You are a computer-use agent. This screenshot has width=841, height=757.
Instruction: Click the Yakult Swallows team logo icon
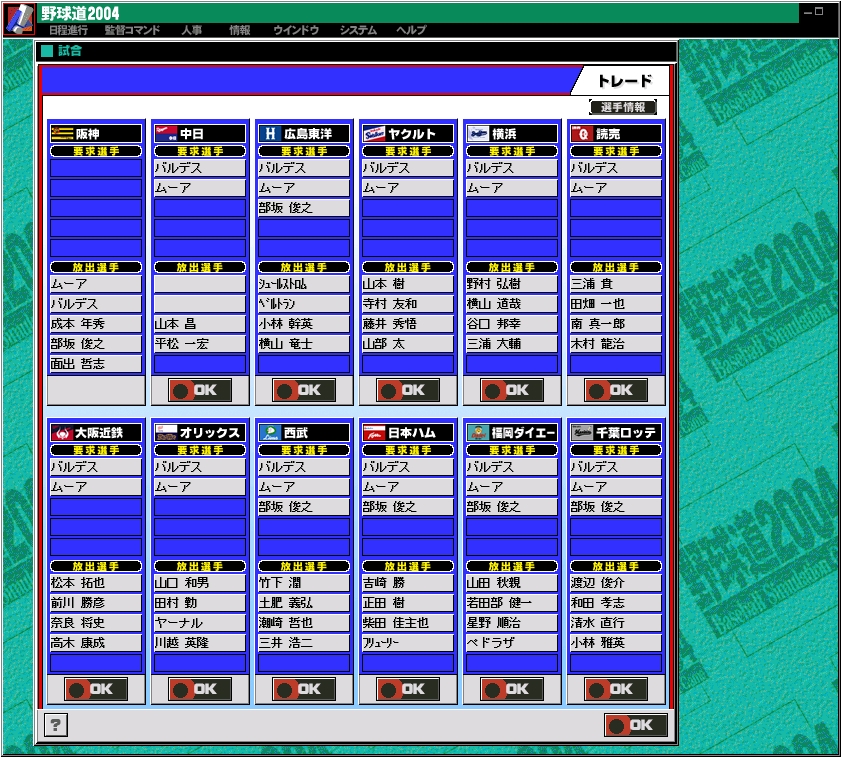coord(374,134)
